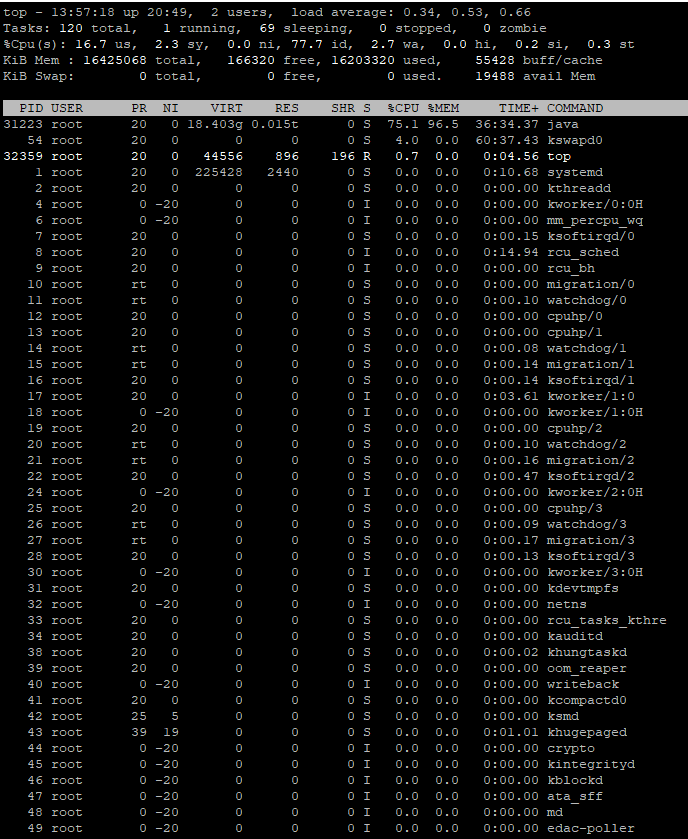Image resolution: width=688 pixels, height=839 pixels.
Task: Click the %MEM column header
Action: [443, 108]
